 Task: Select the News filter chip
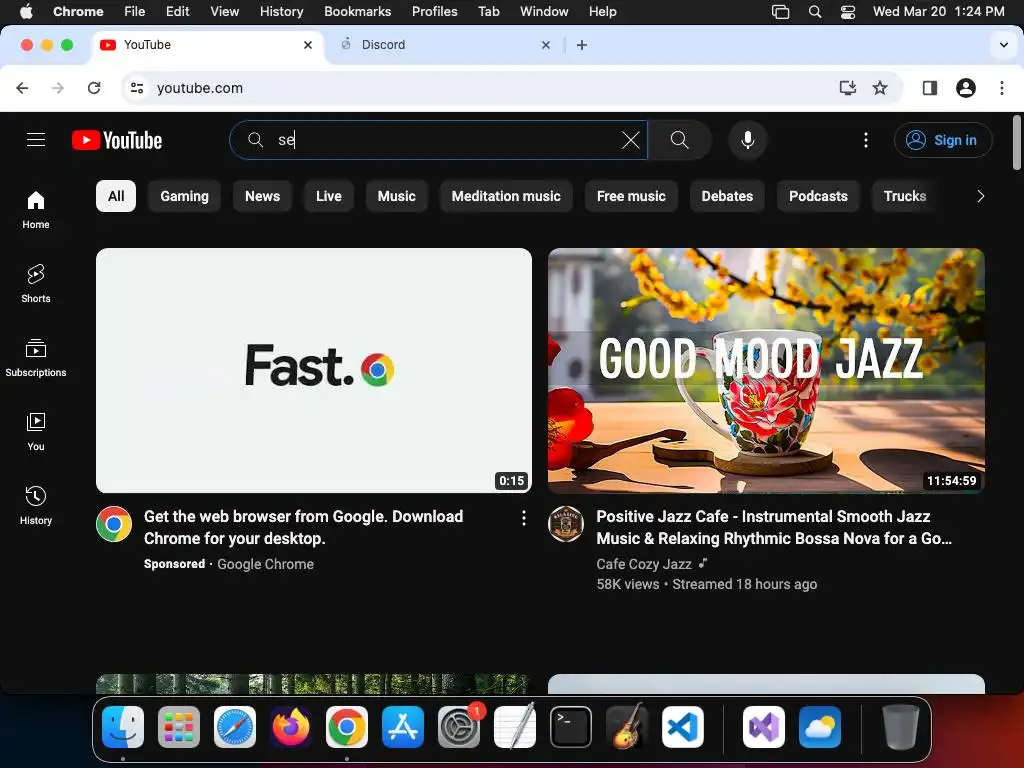pyautogui.click(x=263, y=196)
